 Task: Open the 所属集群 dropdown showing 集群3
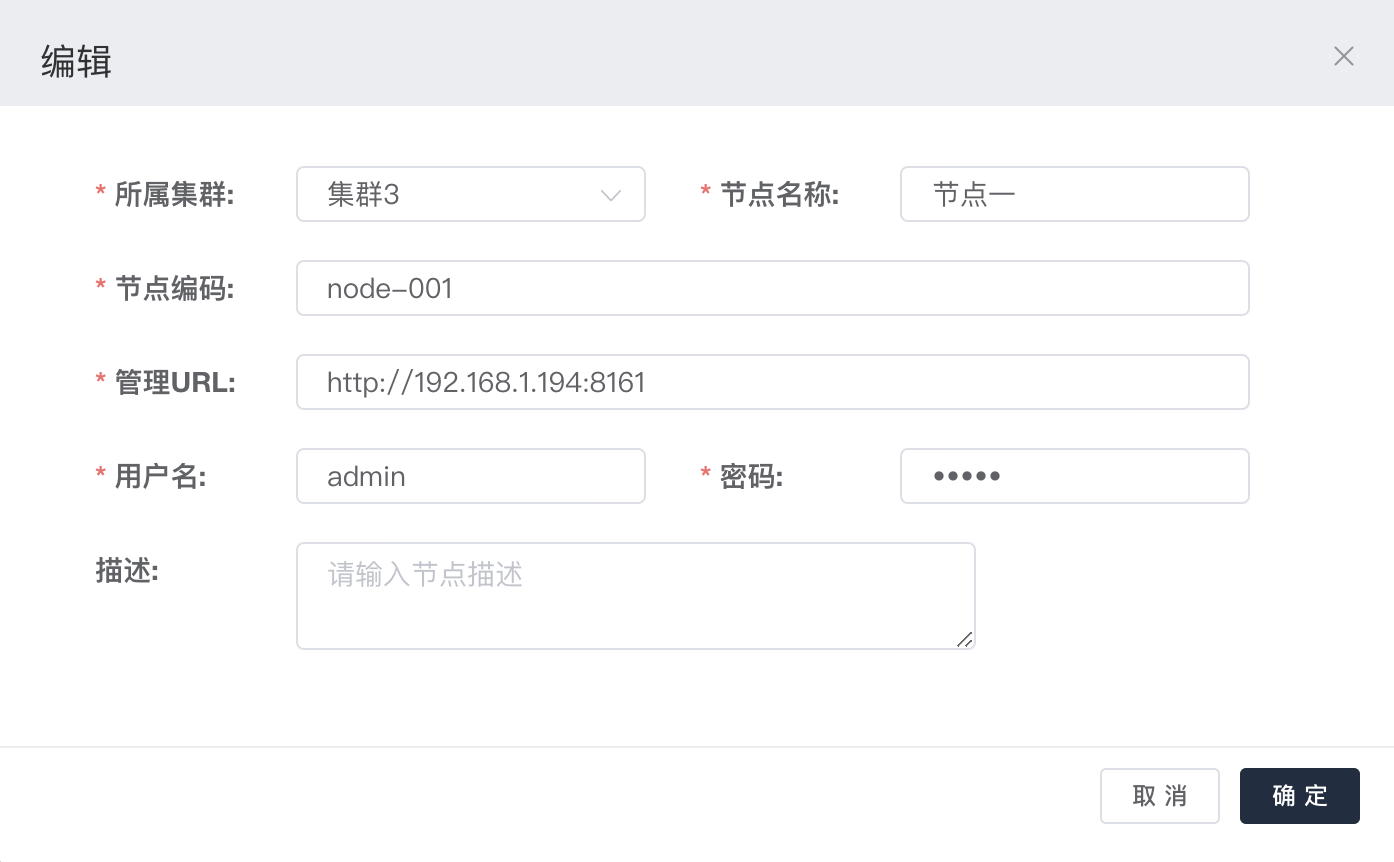(x=460, y=194)
